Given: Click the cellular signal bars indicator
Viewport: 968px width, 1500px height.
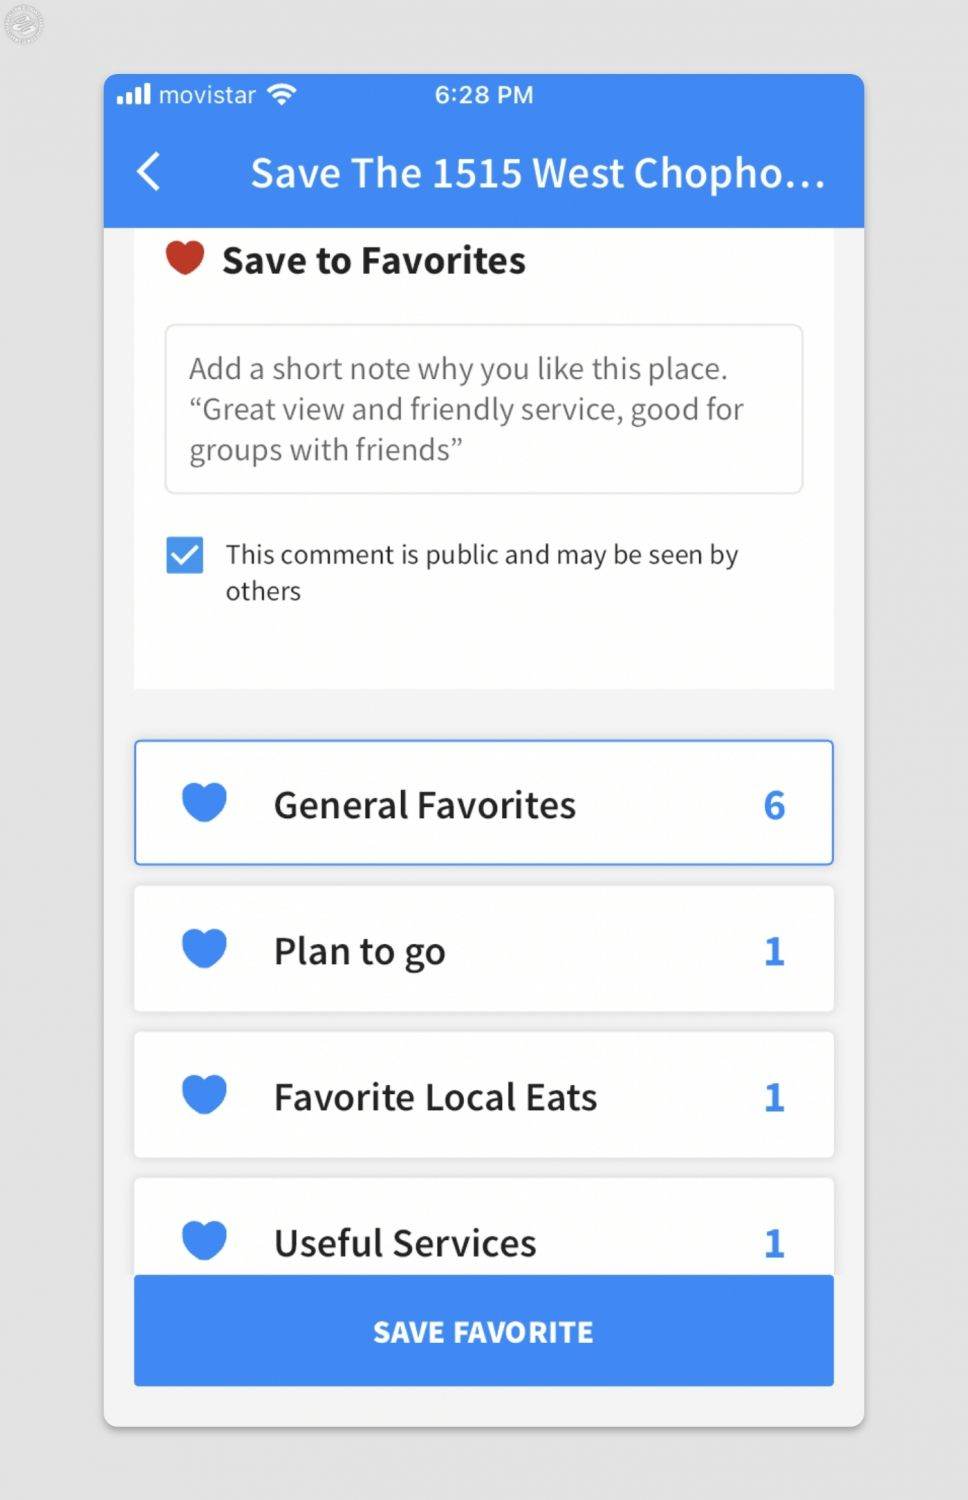Looking at the screenshot, I should click(136, 93).
